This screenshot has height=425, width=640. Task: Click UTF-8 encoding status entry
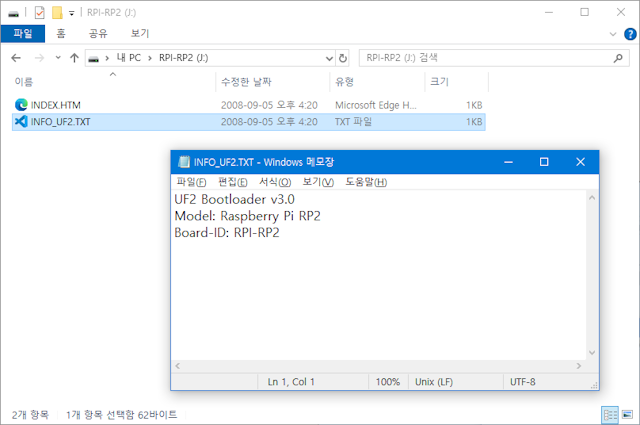pos(522,382)
